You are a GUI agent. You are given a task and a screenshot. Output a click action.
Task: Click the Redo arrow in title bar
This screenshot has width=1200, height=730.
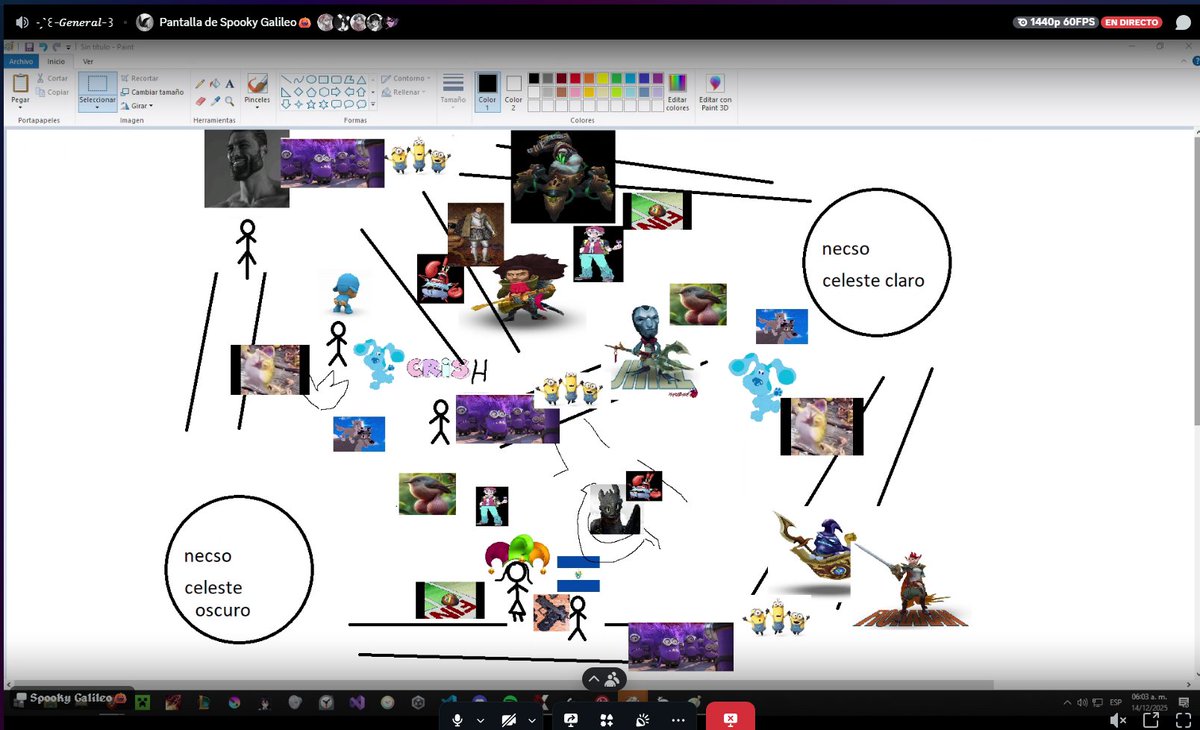(57, 47)
